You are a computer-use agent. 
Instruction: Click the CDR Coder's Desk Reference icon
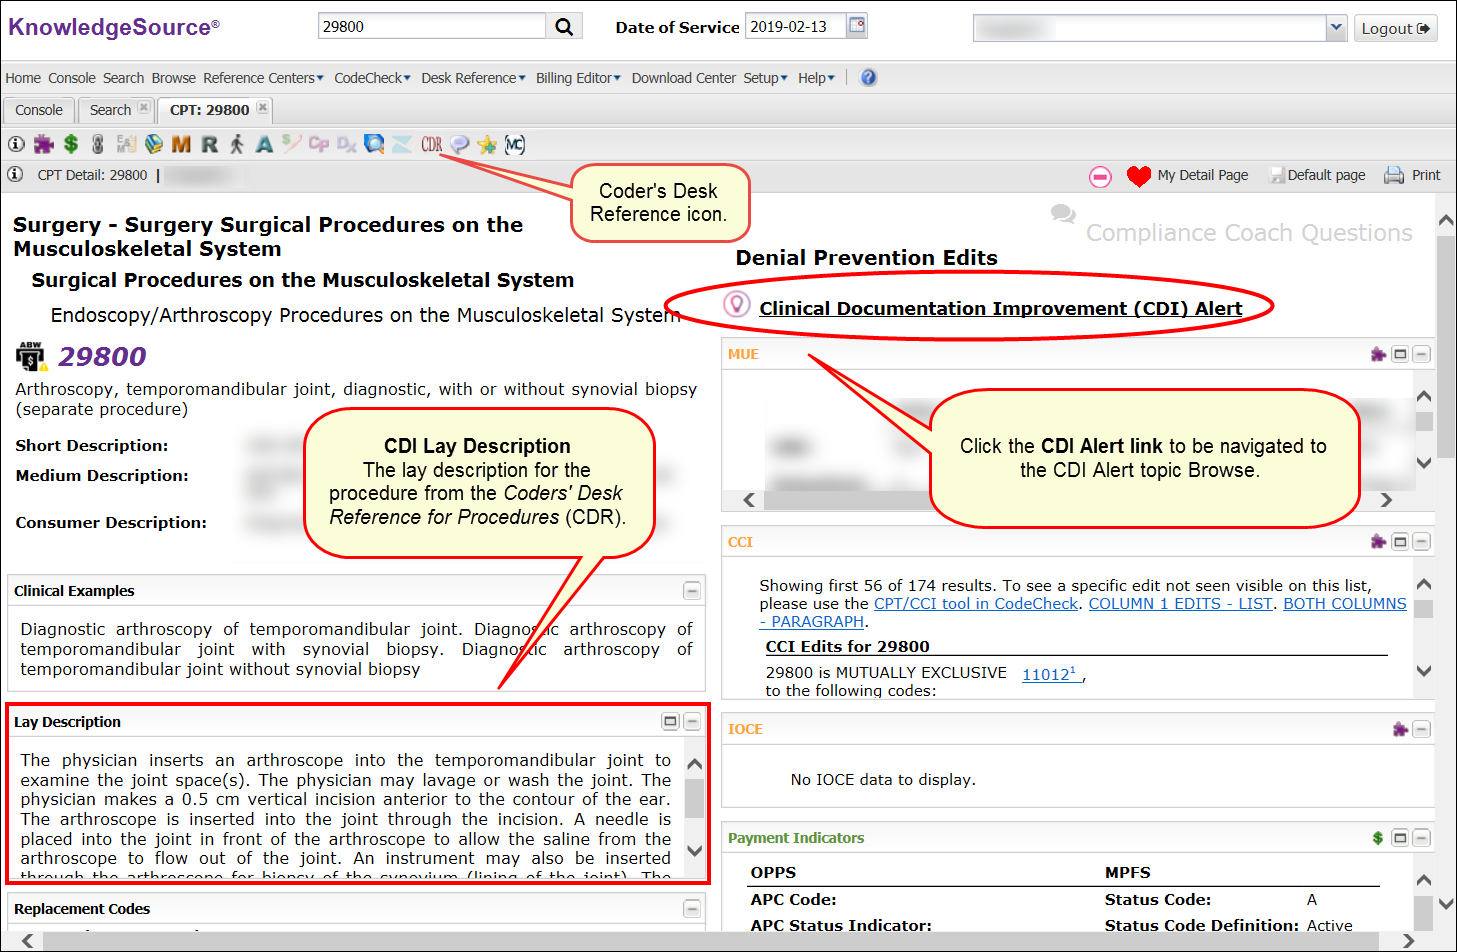point(431,144)
